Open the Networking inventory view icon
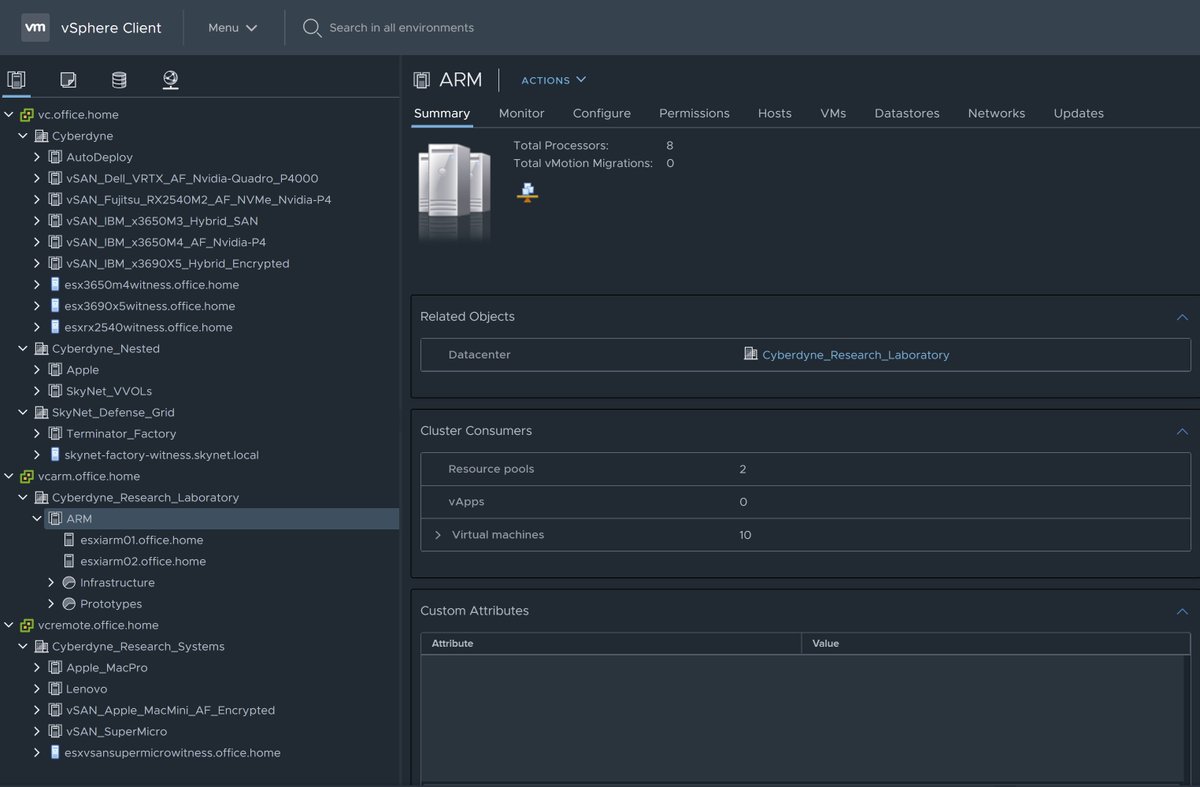The height and width of the screenshot is (787, 1200). pos(171,80)
